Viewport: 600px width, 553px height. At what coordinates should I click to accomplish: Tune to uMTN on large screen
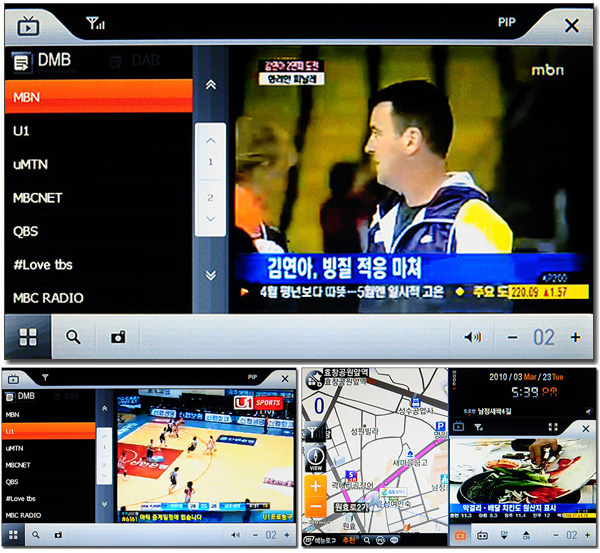click(x=98, y=164)
